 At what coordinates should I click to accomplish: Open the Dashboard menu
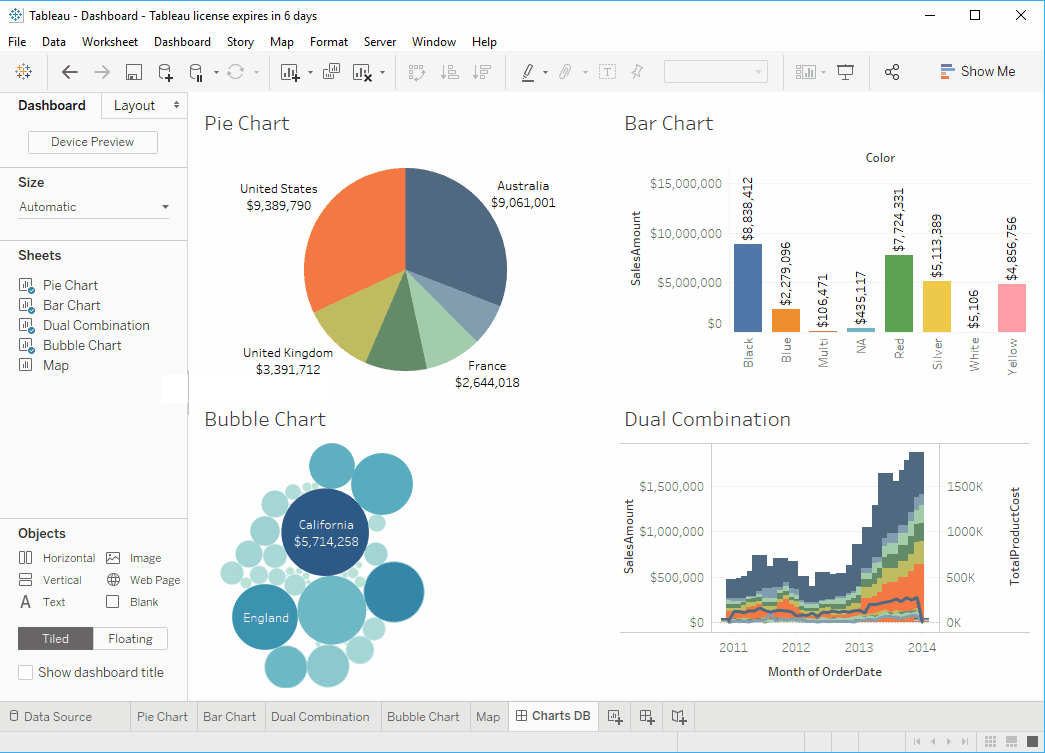pos(182,42)
